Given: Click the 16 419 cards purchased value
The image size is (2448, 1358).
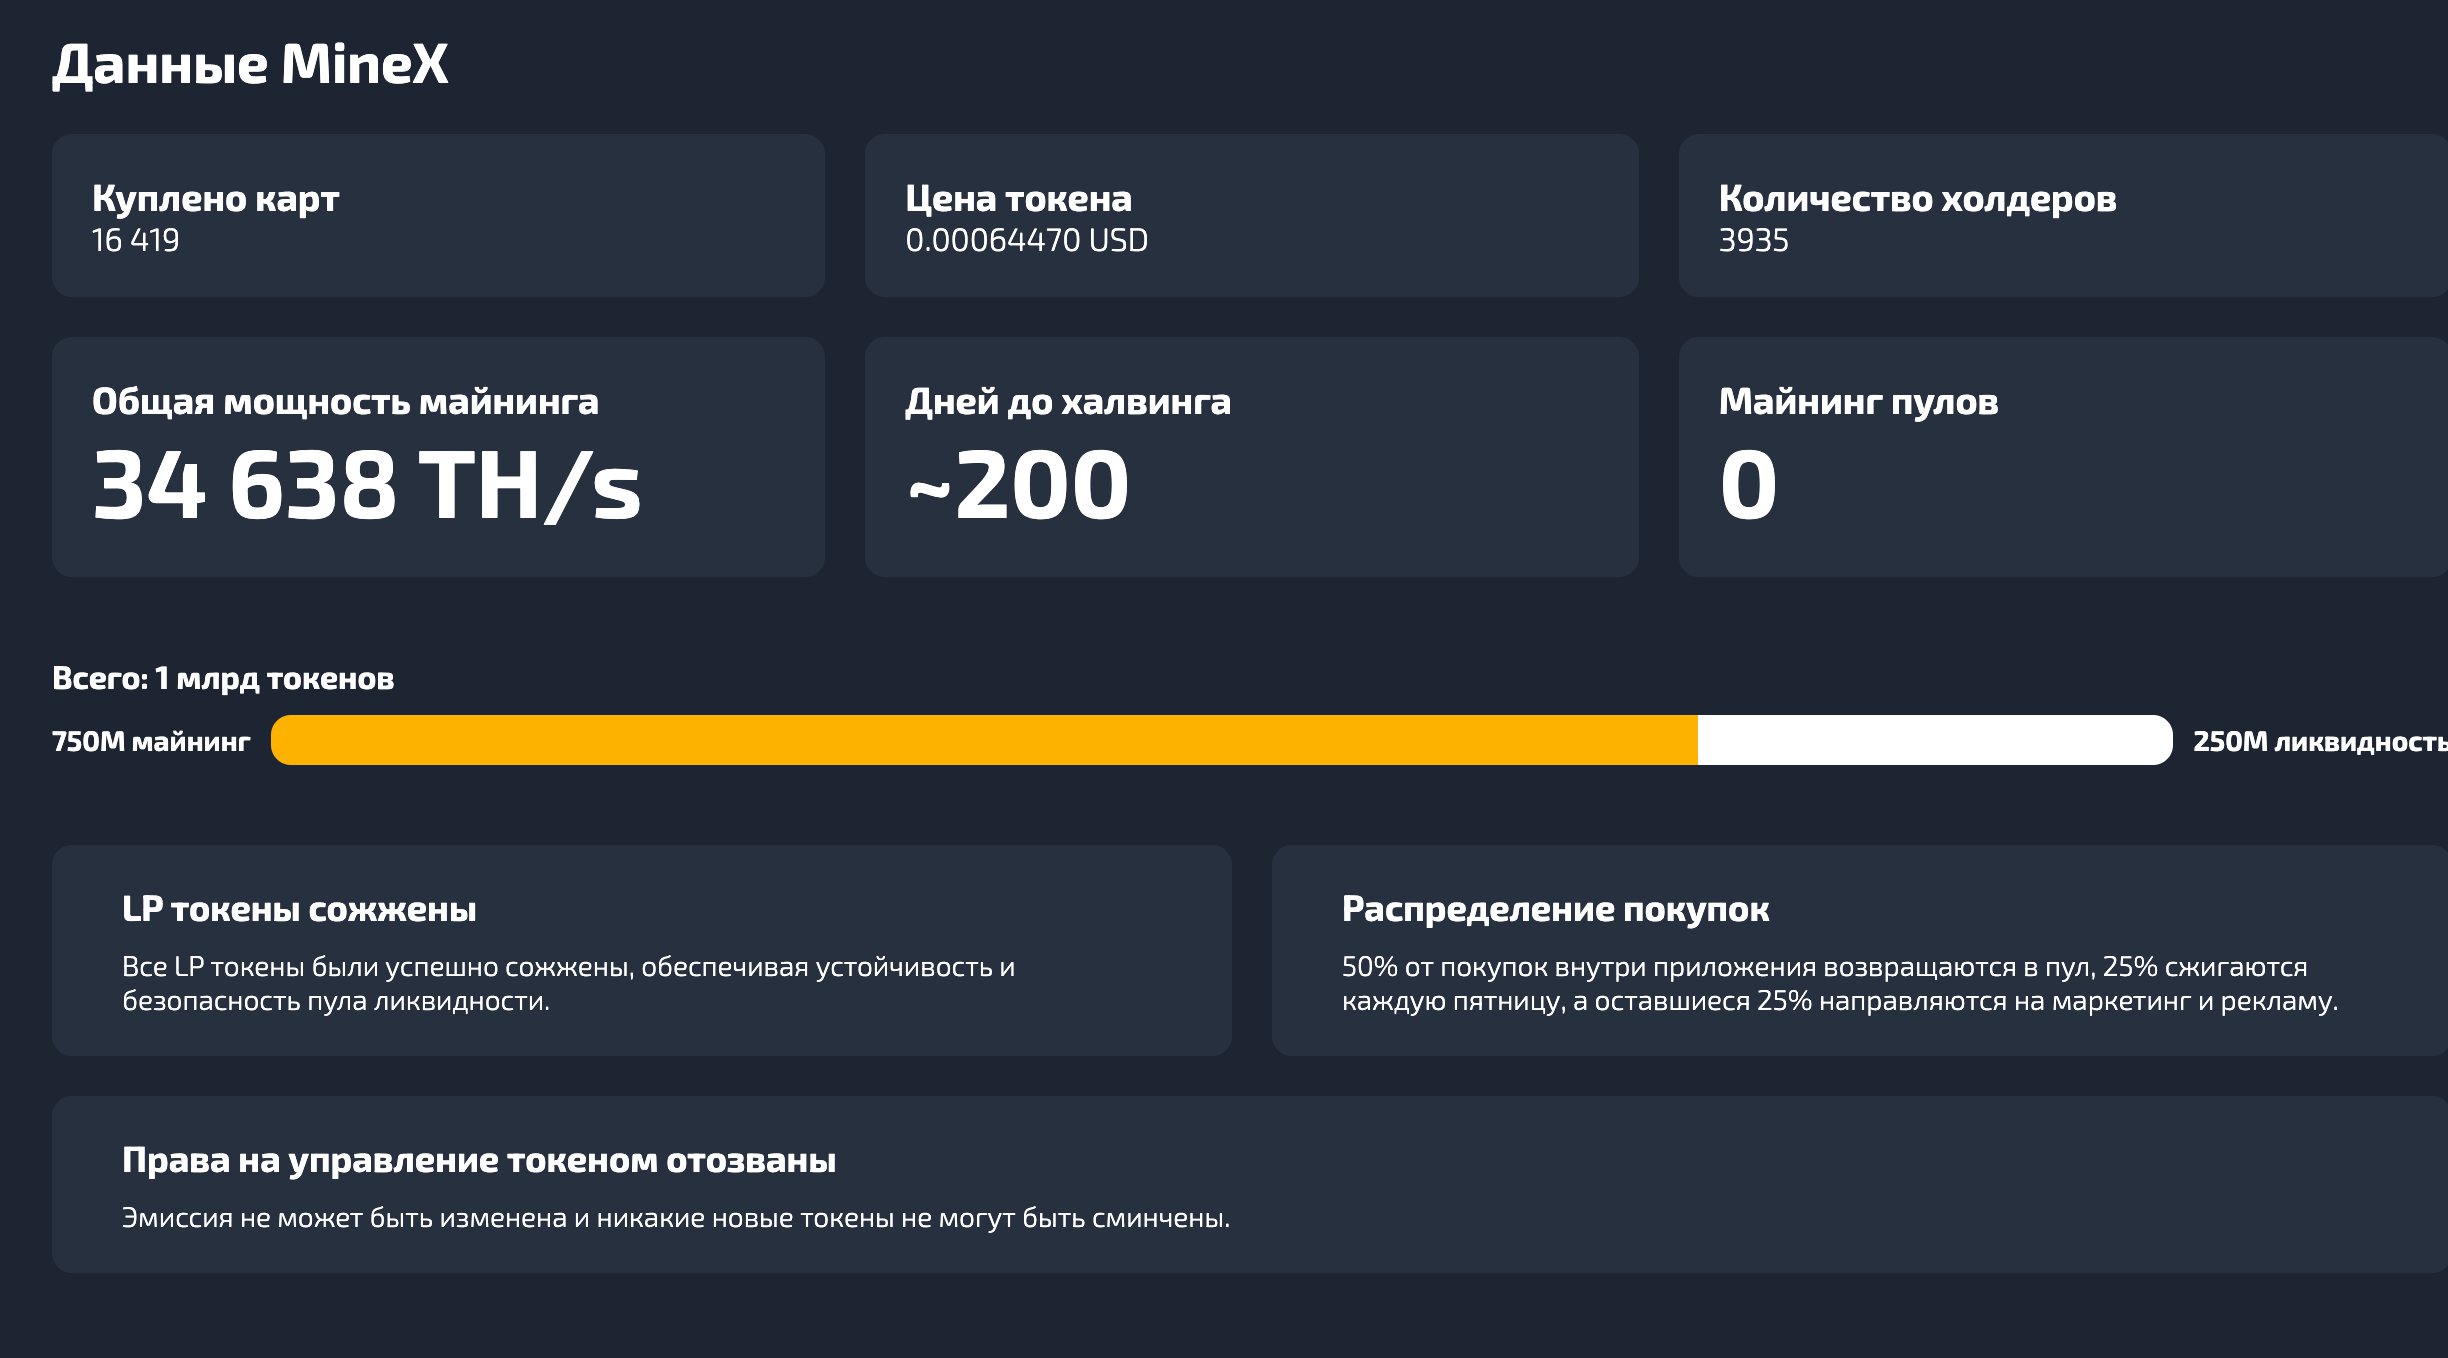Looking at the screenshot, I should 135,241.
